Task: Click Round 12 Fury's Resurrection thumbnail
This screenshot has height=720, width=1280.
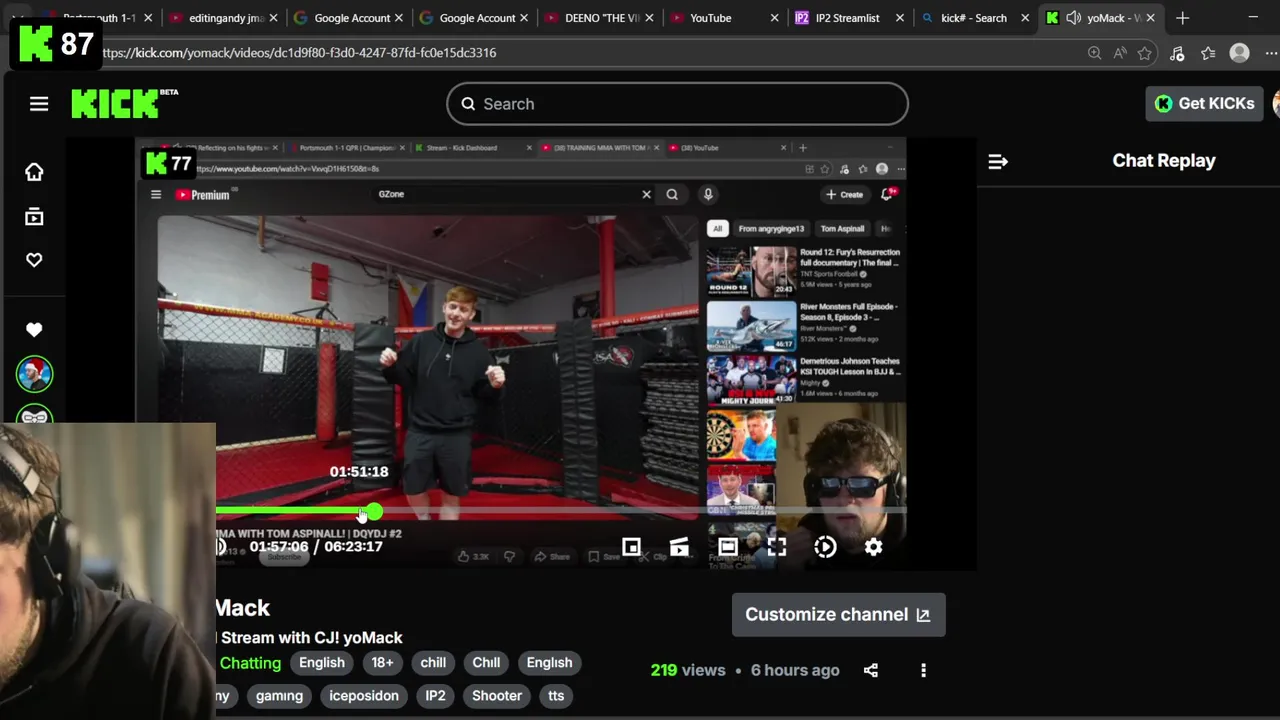Action: [x=751, y=272]
